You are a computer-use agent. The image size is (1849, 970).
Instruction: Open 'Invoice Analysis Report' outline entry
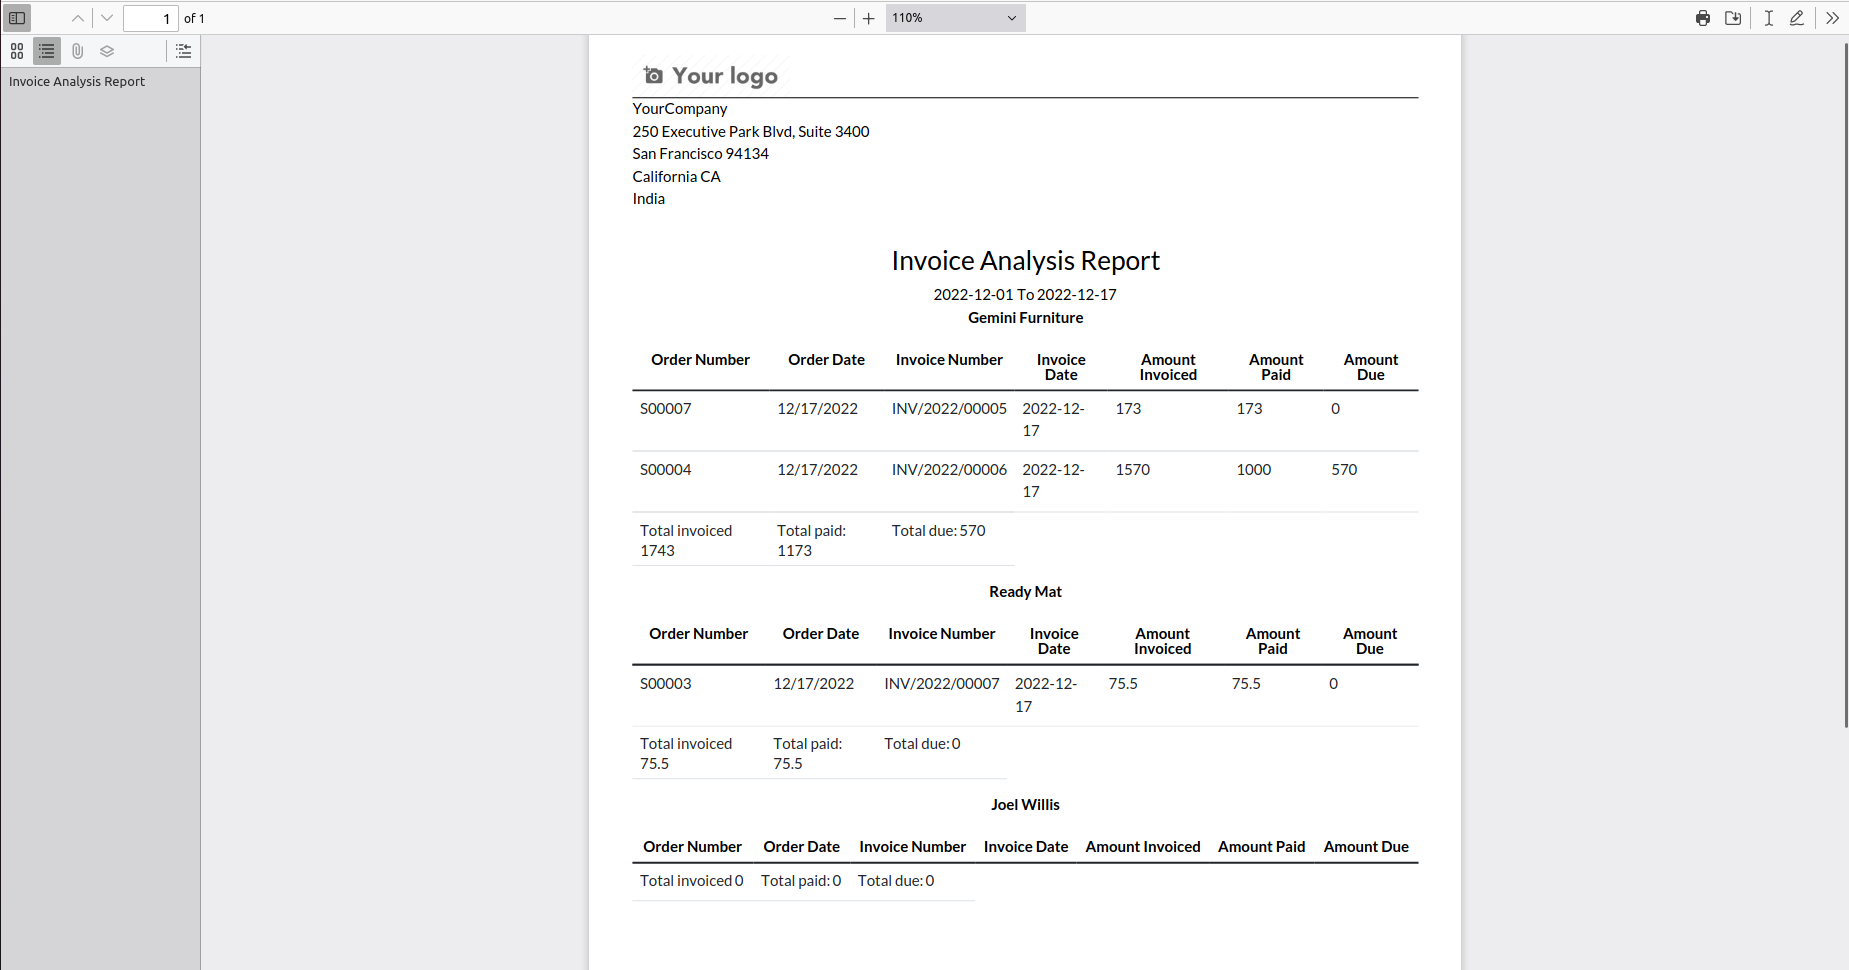click(77, 82)
